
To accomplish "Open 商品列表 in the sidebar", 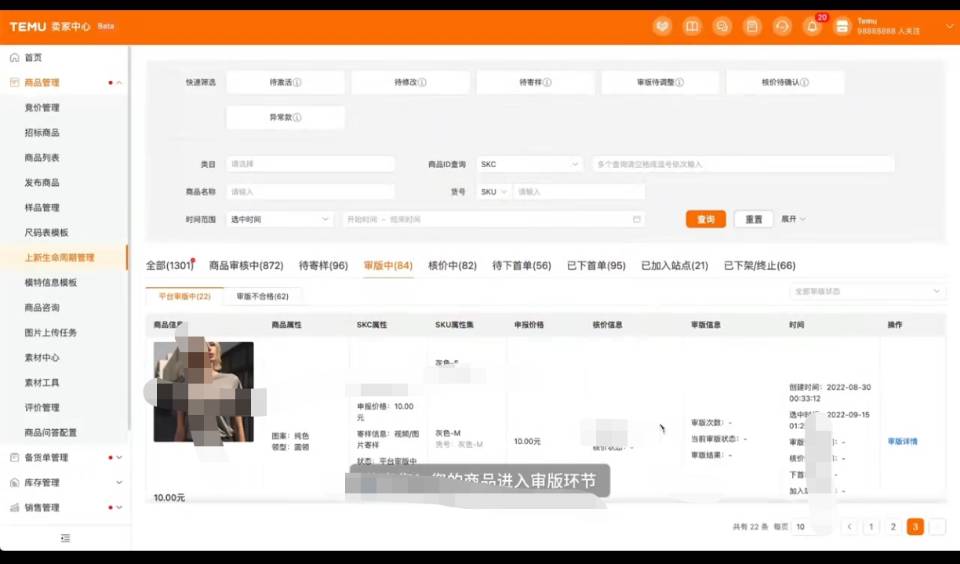I will (42, 157).
